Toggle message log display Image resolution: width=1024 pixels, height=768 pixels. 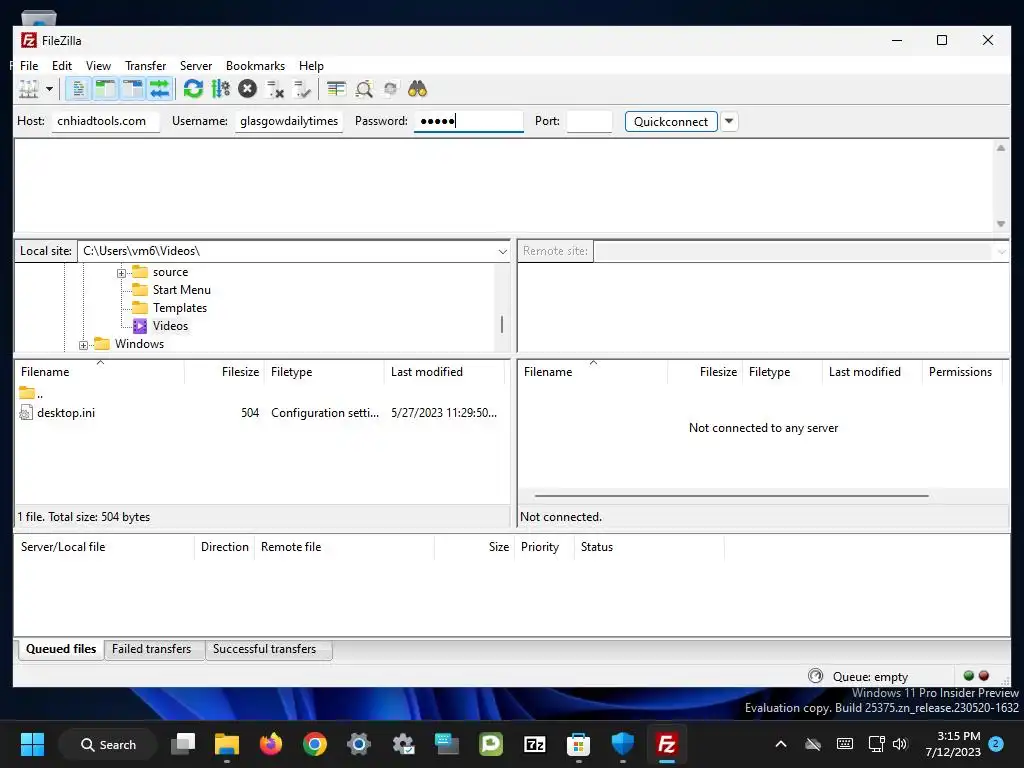(78, 89)
